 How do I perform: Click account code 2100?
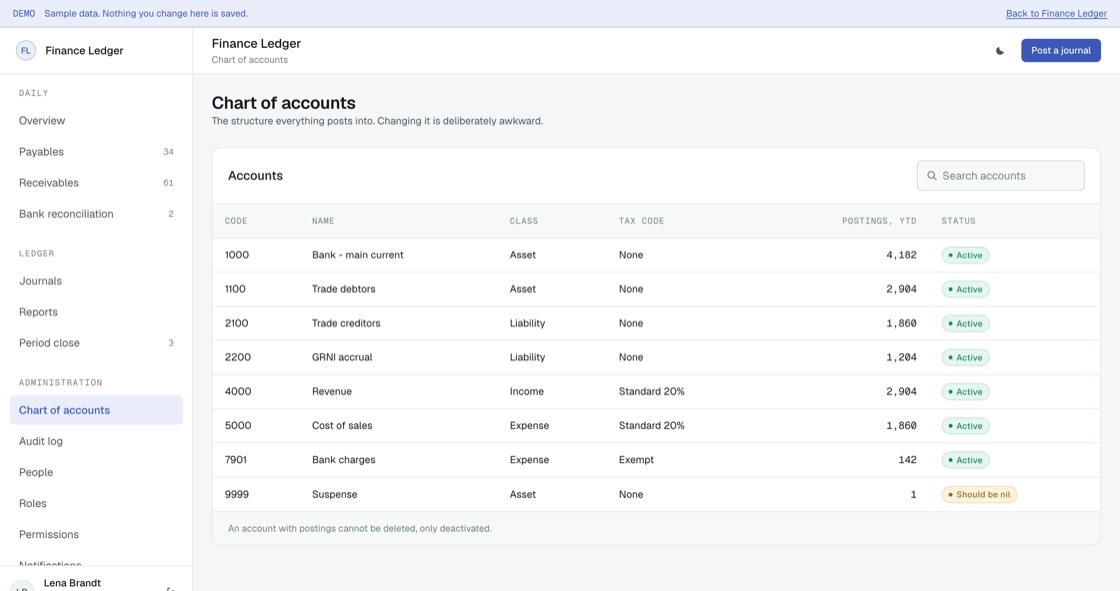point(236,323)
